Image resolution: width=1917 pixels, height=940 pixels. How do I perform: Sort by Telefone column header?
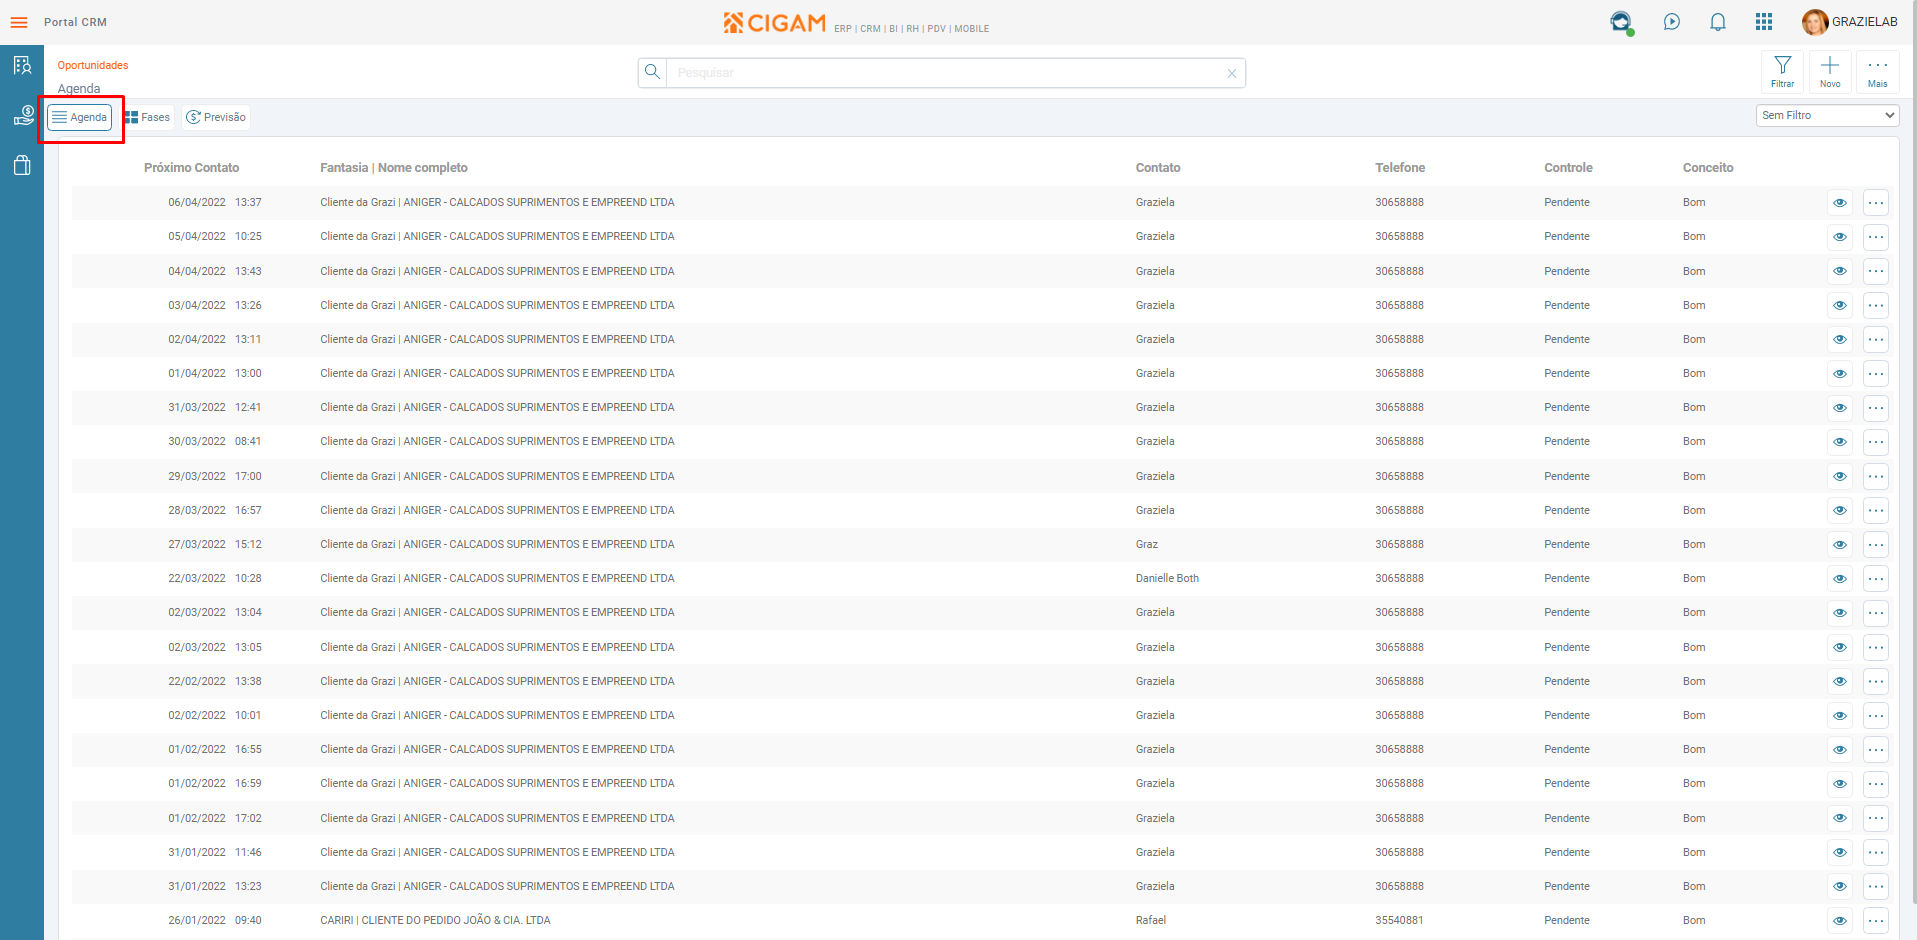1400,168
